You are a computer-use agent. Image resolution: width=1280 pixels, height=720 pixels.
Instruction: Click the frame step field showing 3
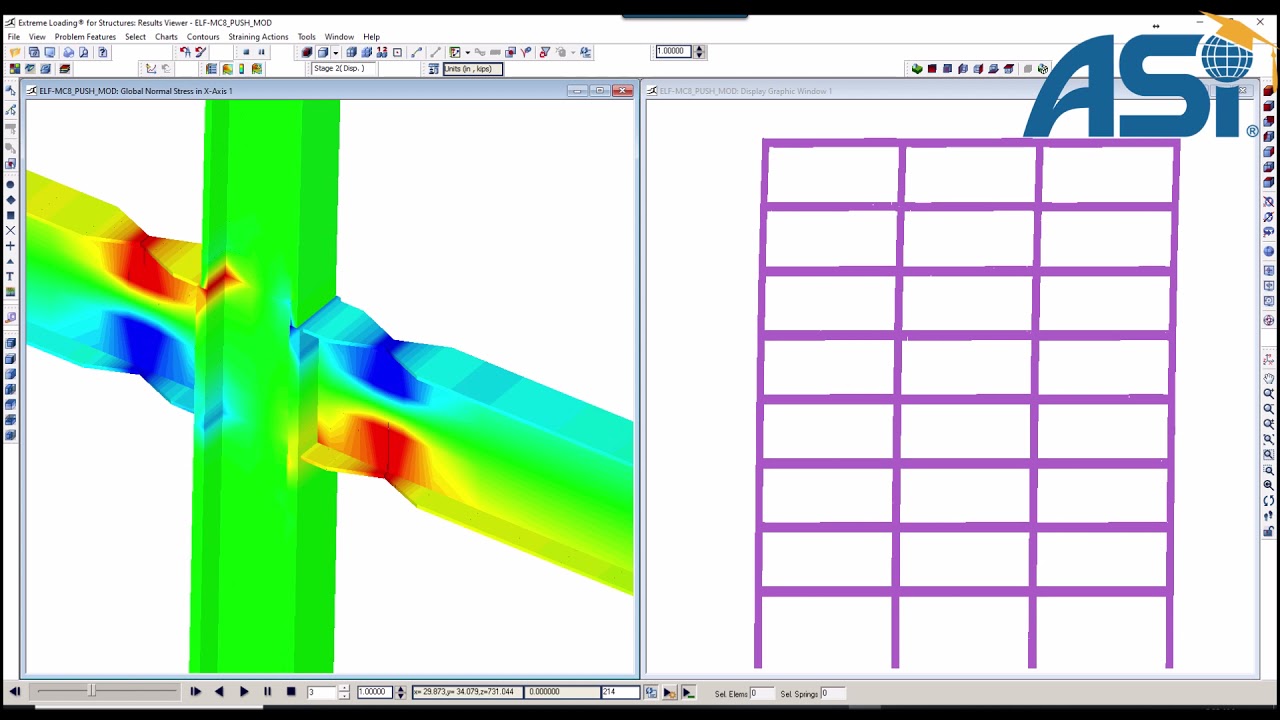pos(321,692)
